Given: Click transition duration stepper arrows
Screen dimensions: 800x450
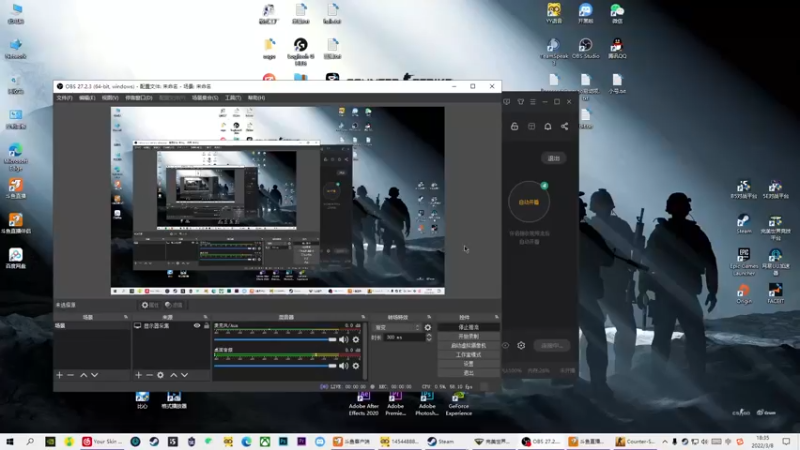Looking at the screenshot, I should pyautogui.click(x=429, y=337).
